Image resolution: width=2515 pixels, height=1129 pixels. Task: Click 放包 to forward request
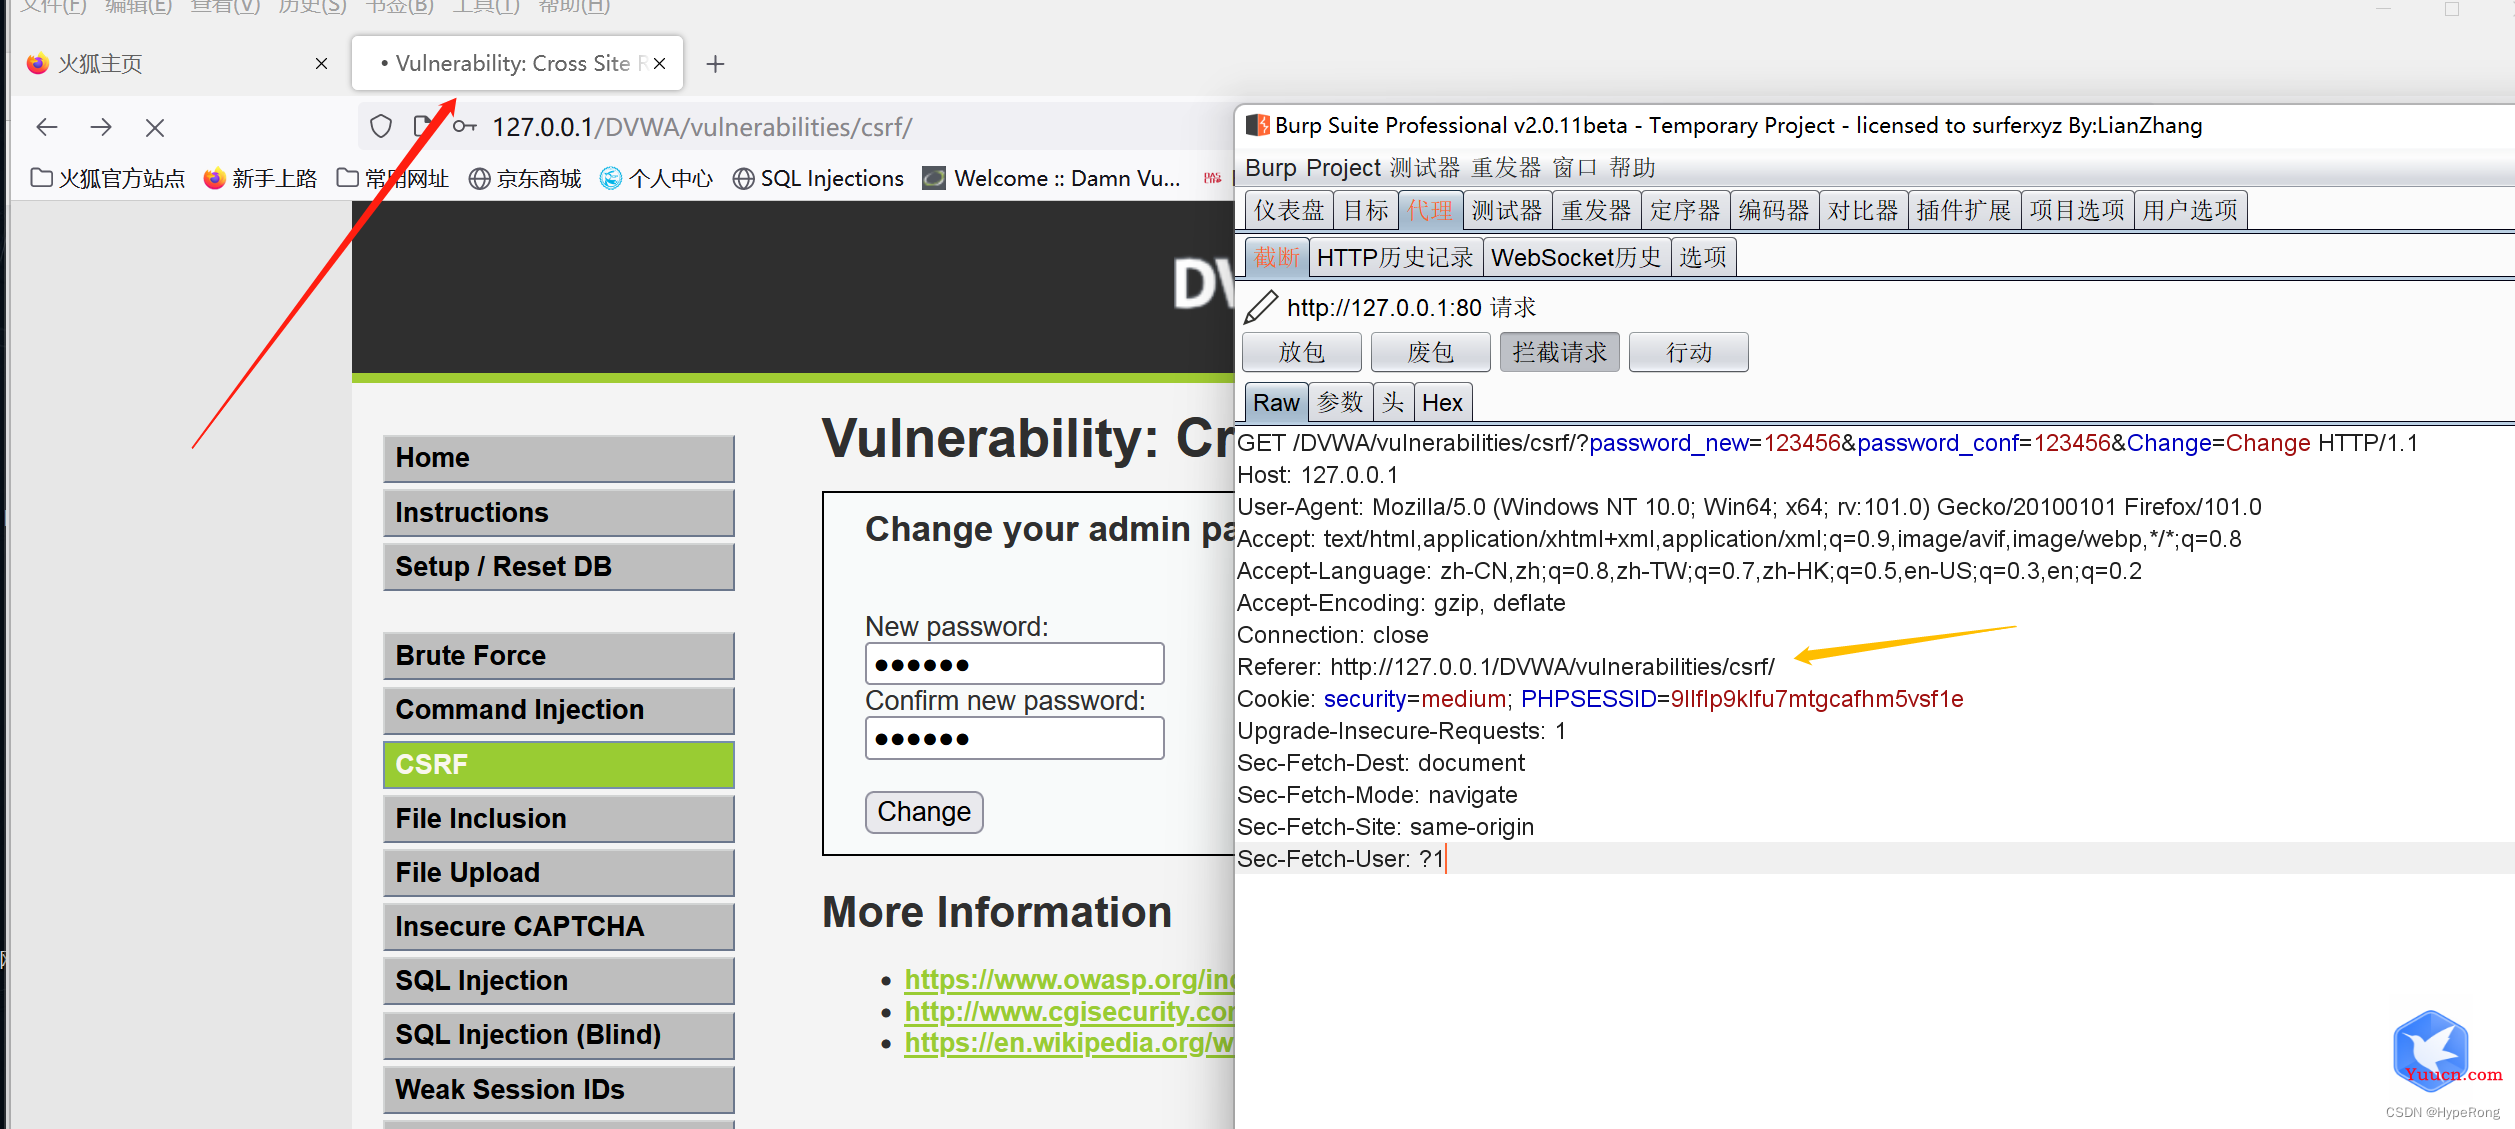[x=1301, y=352]
